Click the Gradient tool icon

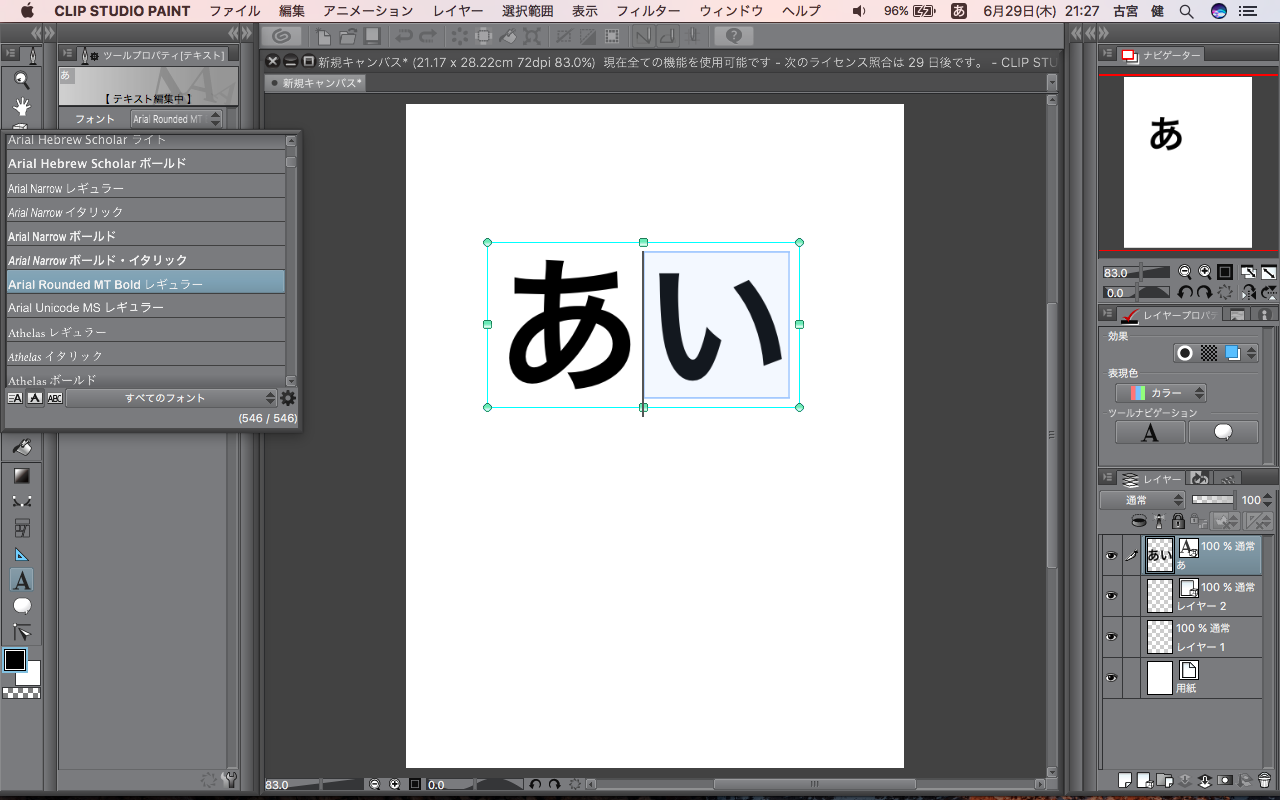(x=21, y=475)
